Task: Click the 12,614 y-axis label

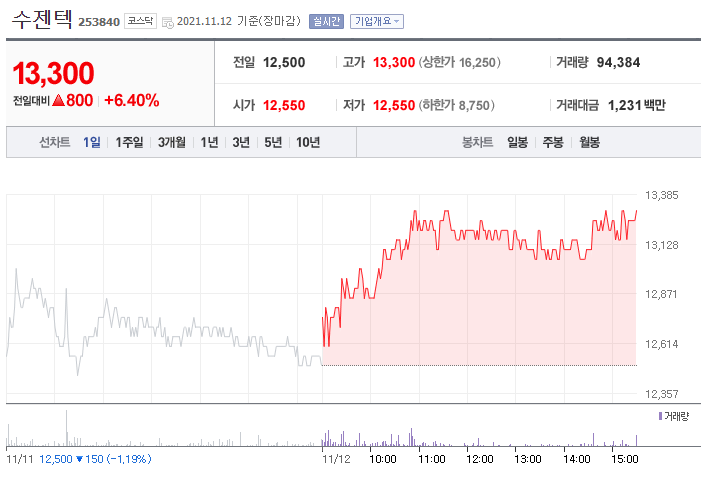Action: [662, 344]
